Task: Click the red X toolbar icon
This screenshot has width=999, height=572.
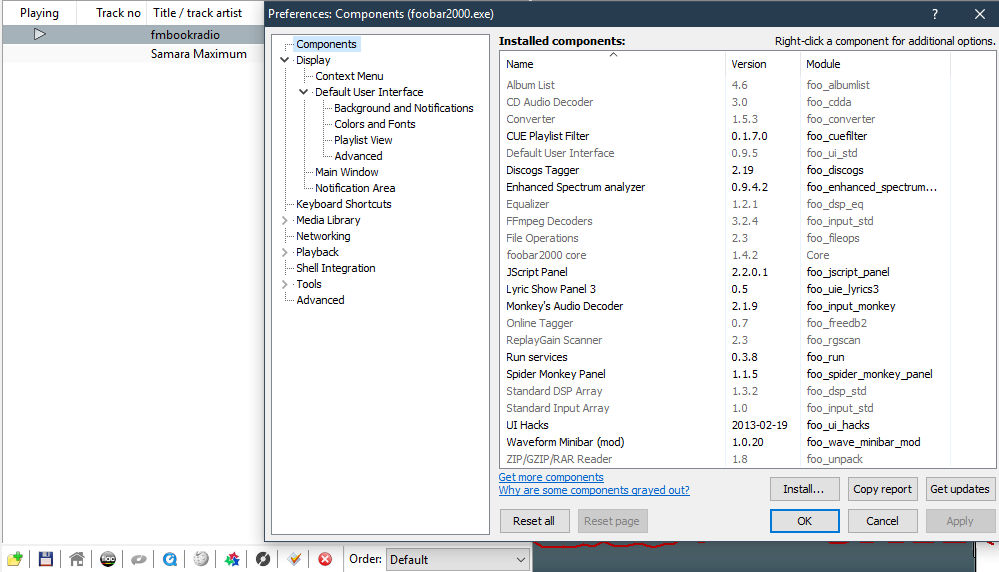Action: pyautogui.click(x=325, y=559)
